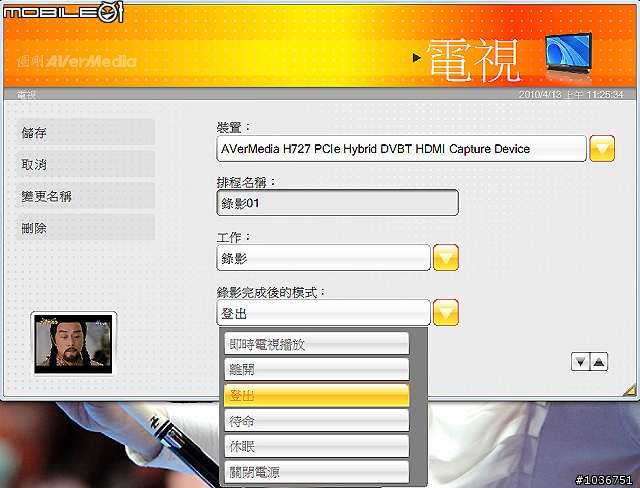Click the page down arrow button
Viewport: 640px width, 488px height.
580,362
